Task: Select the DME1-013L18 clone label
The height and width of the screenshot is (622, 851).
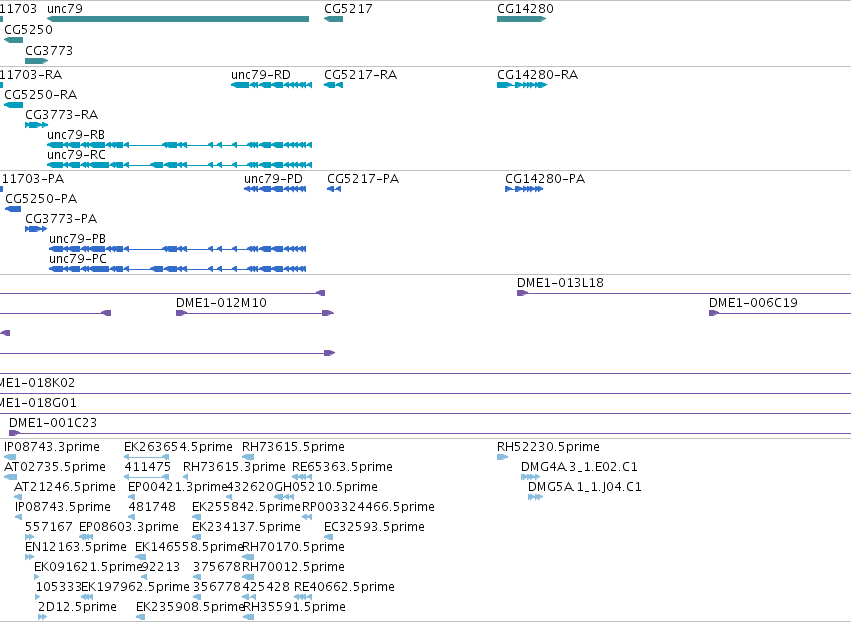Action: click(x=560, y=283)
